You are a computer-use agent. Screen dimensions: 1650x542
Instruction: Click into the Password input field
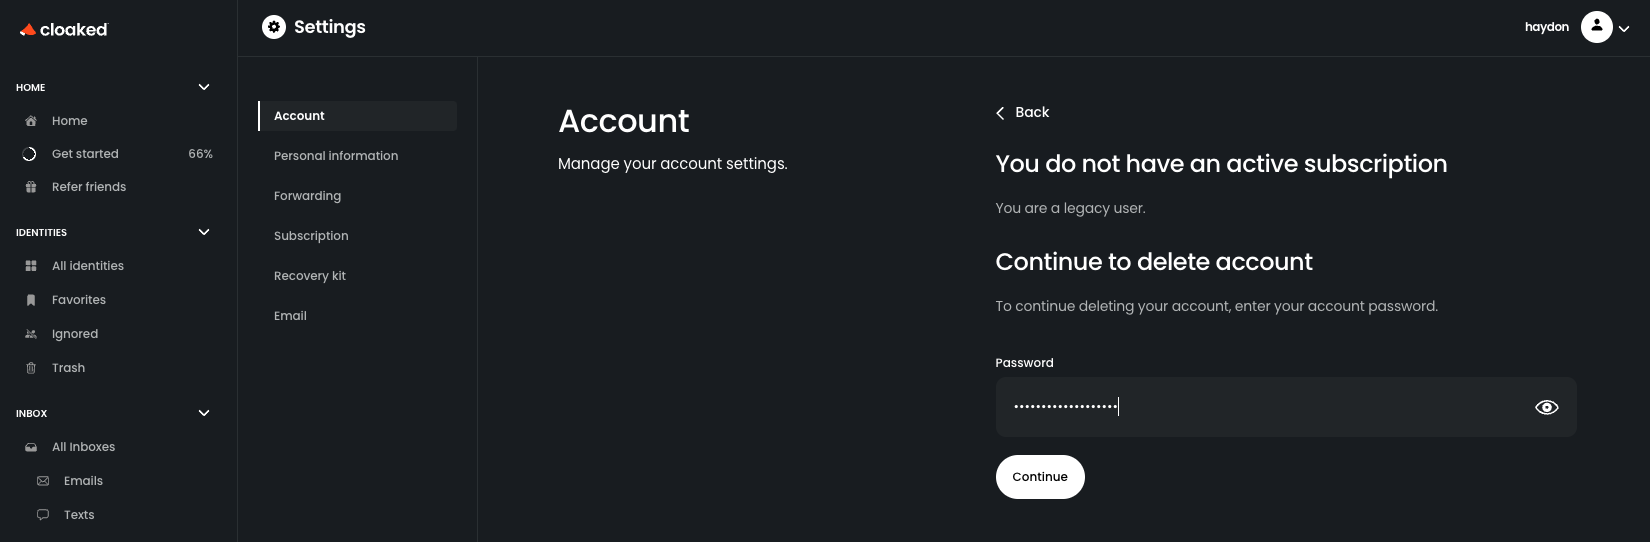tap(1286, 407)
